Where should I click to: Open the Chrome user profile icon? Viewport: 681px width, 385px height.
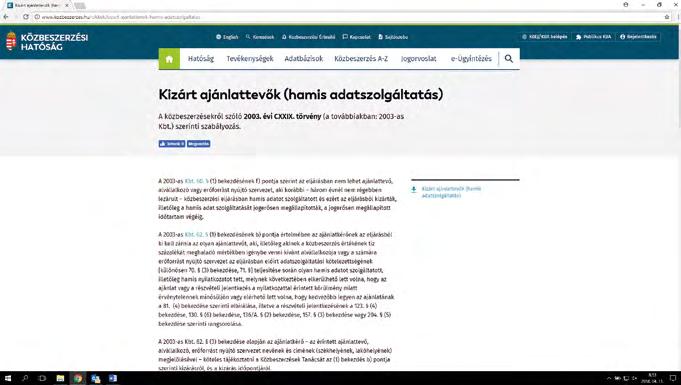point(625,4)
